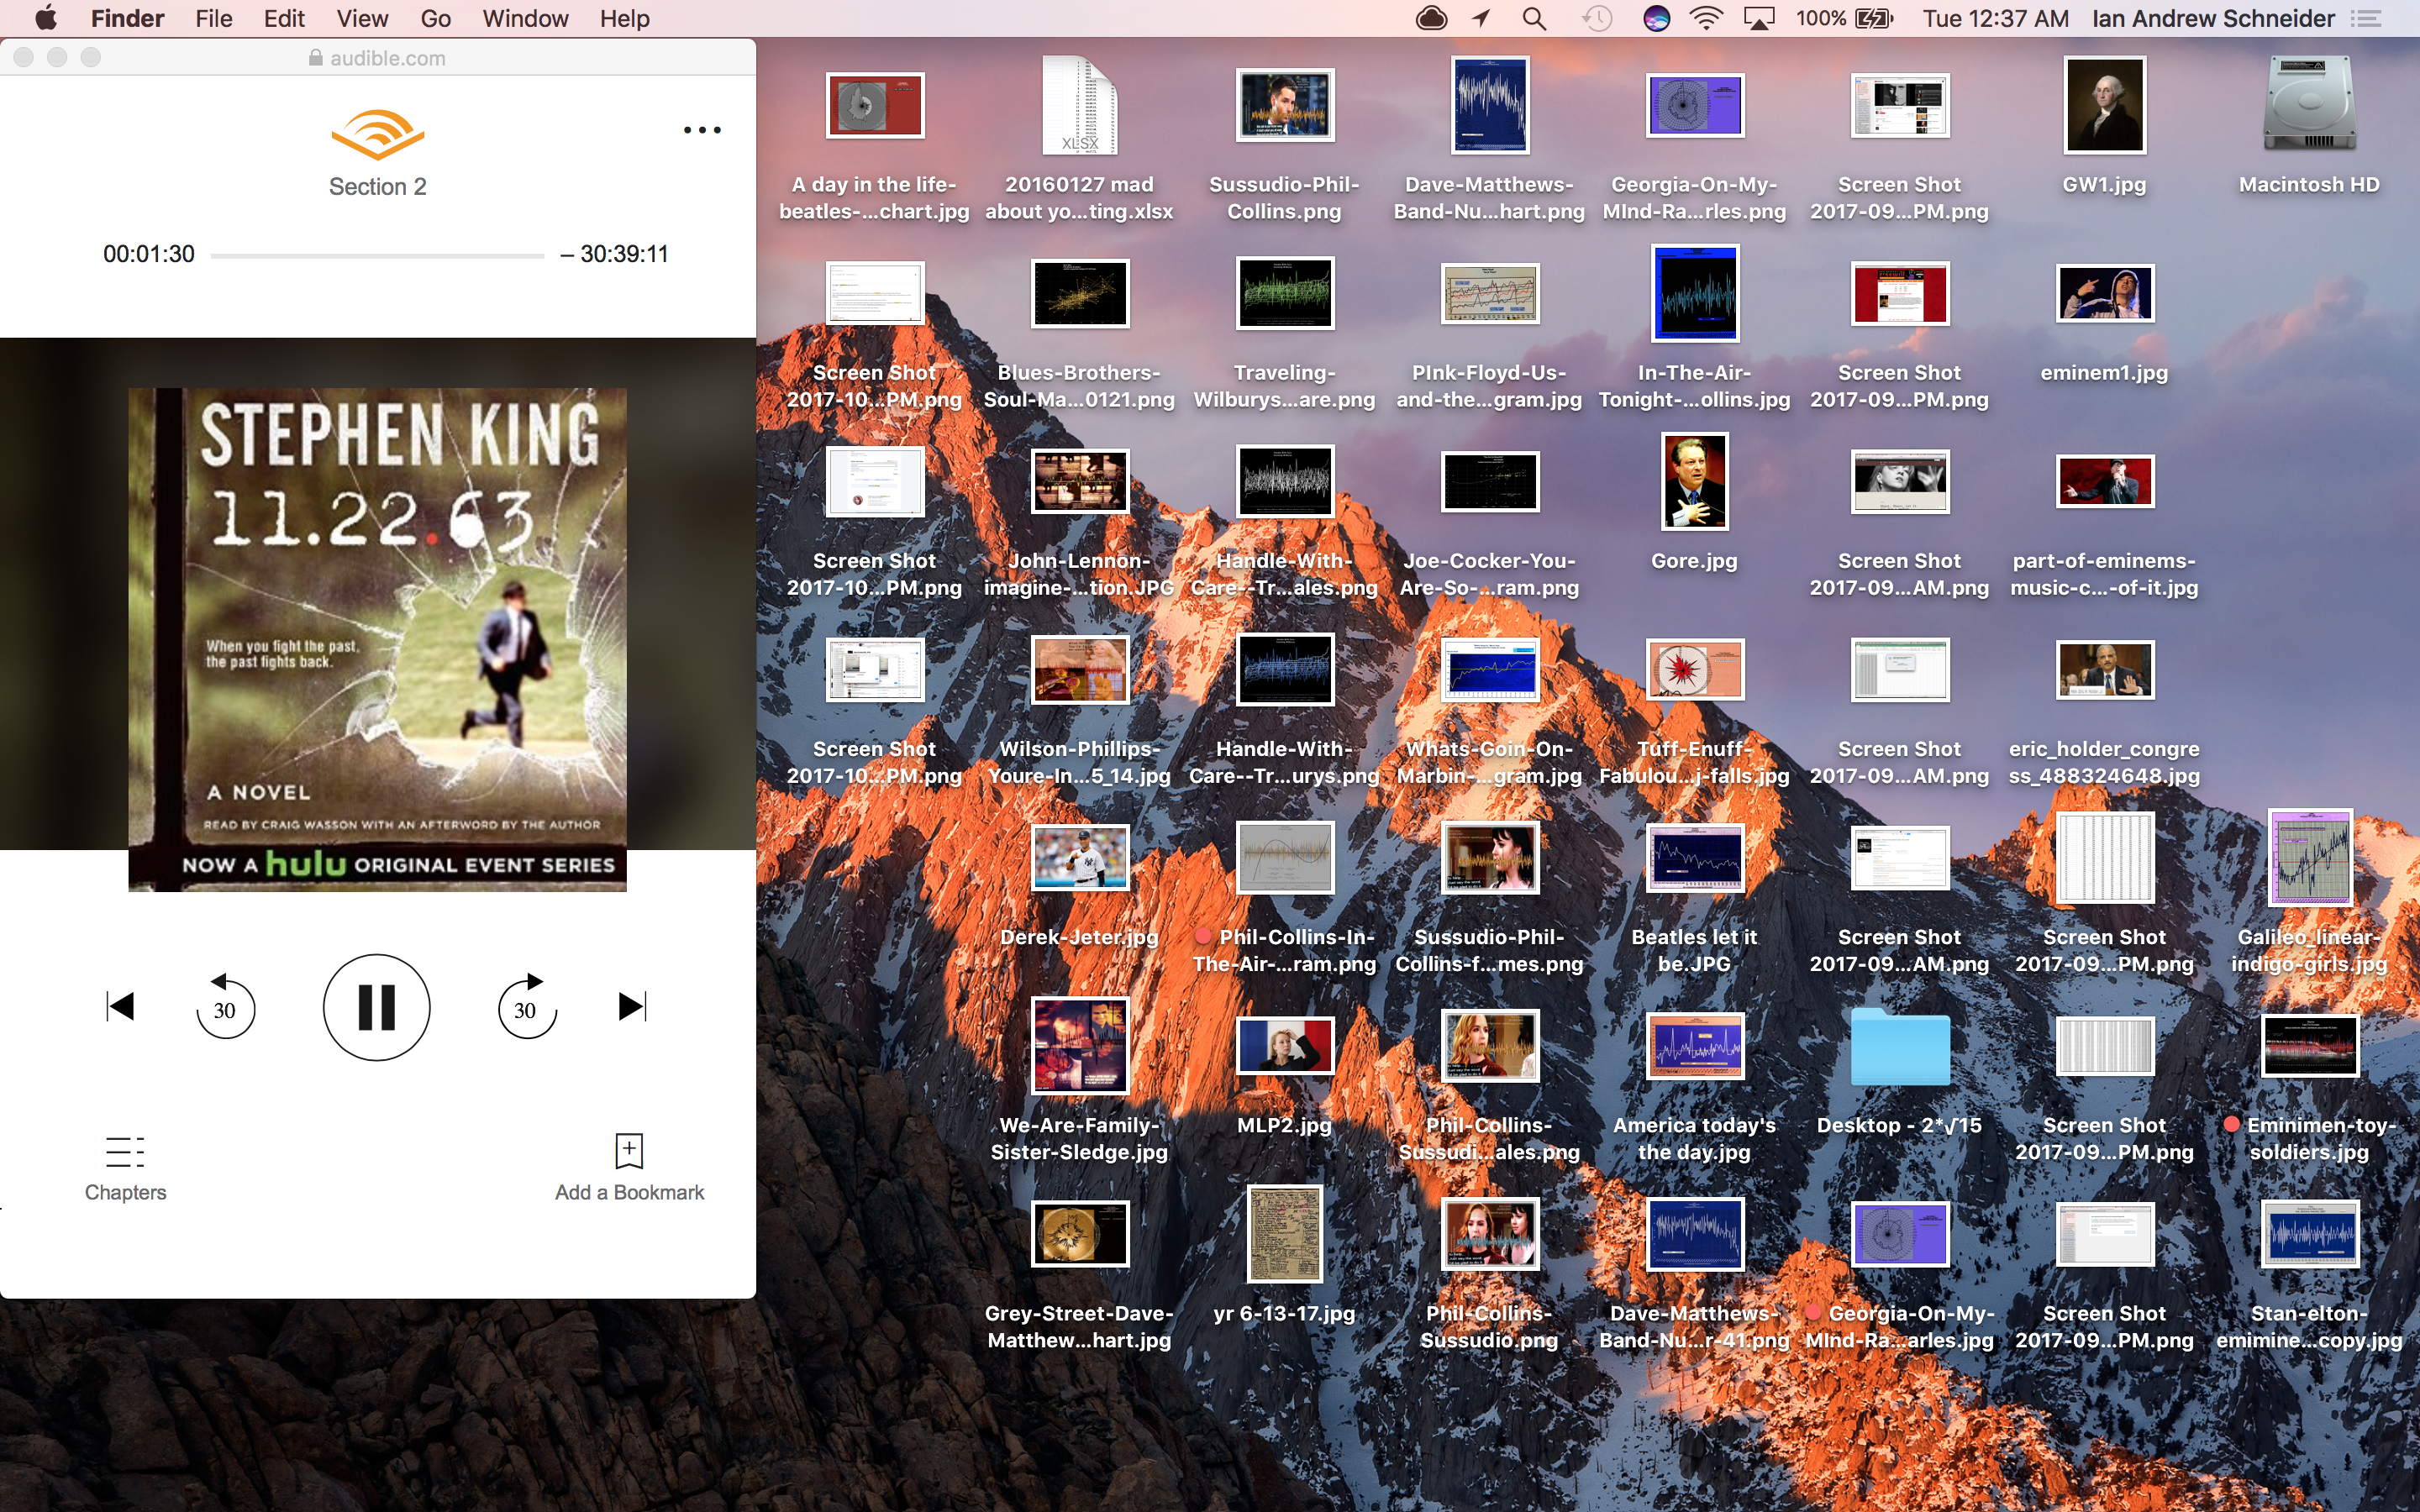Screen dimensions: 2420x1512
Task: Select the Macintosh HD drive icon
Action: [x=2308, y=105]
